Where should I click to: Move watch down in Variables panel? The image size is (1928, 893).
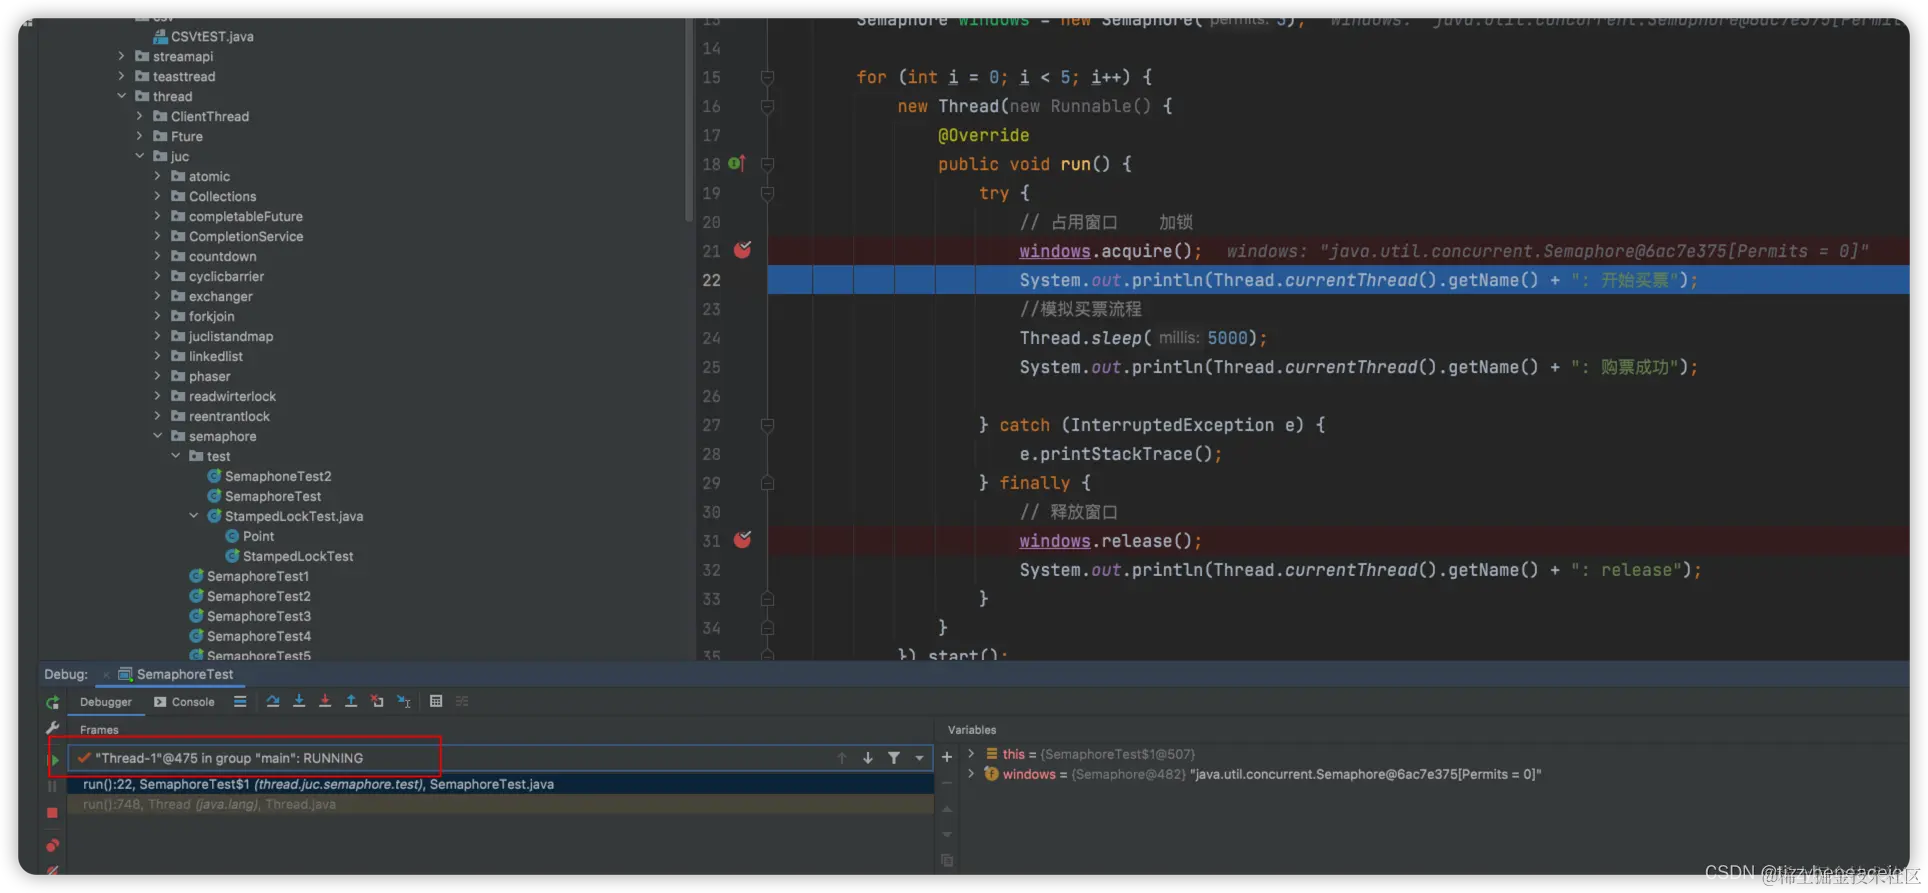(x=947, y=835)
